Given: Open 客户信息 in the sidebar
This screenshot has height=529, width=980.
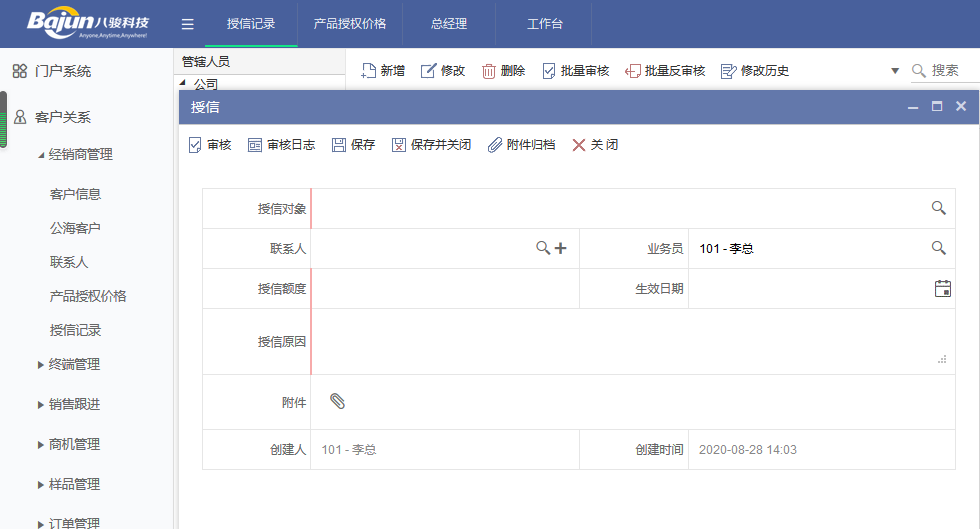Looking at the screenshot, I should tap(75, 194).
